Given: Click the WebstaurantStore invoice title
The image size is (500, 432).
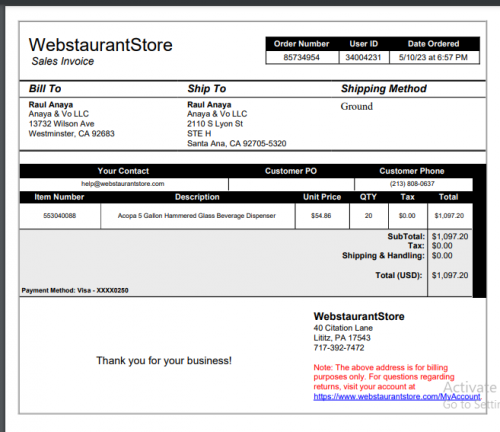Looking at the screenshot, I should (101, 45).
